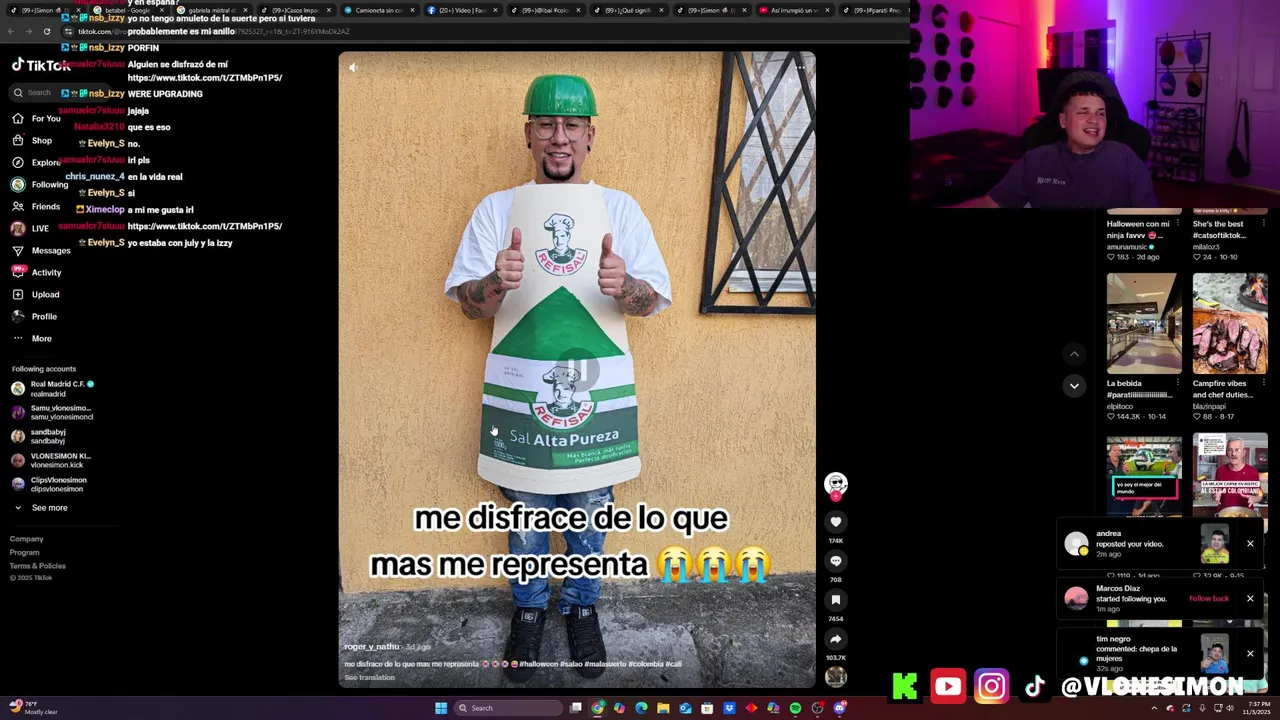Click the Windows taskbar Search box
1280x720 pixels.
point(506,708)
